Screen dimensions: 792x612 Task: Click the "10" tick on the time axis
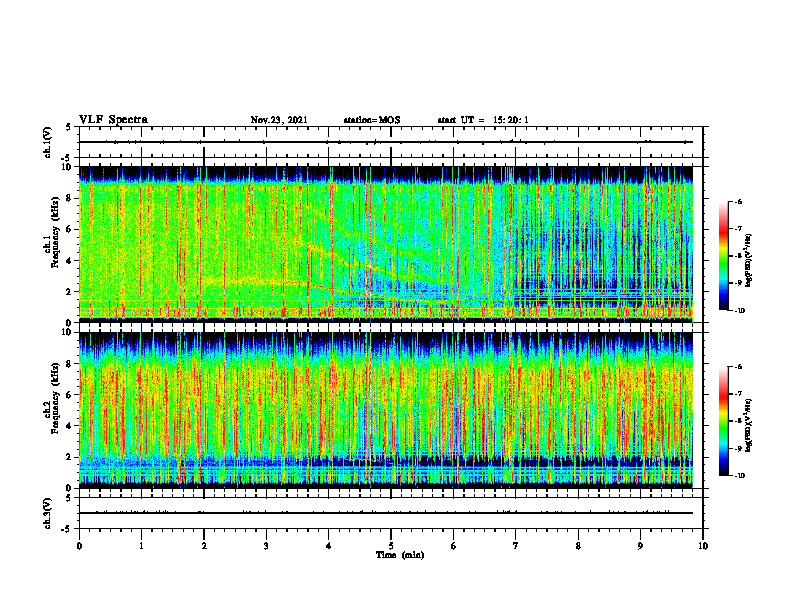coord(703,546)
